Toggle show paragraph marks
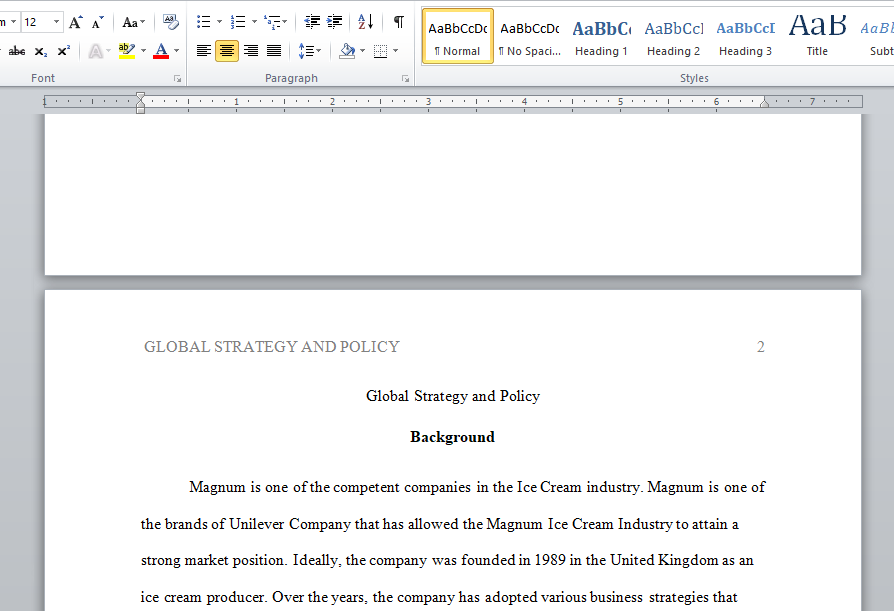 coord(399,22)
